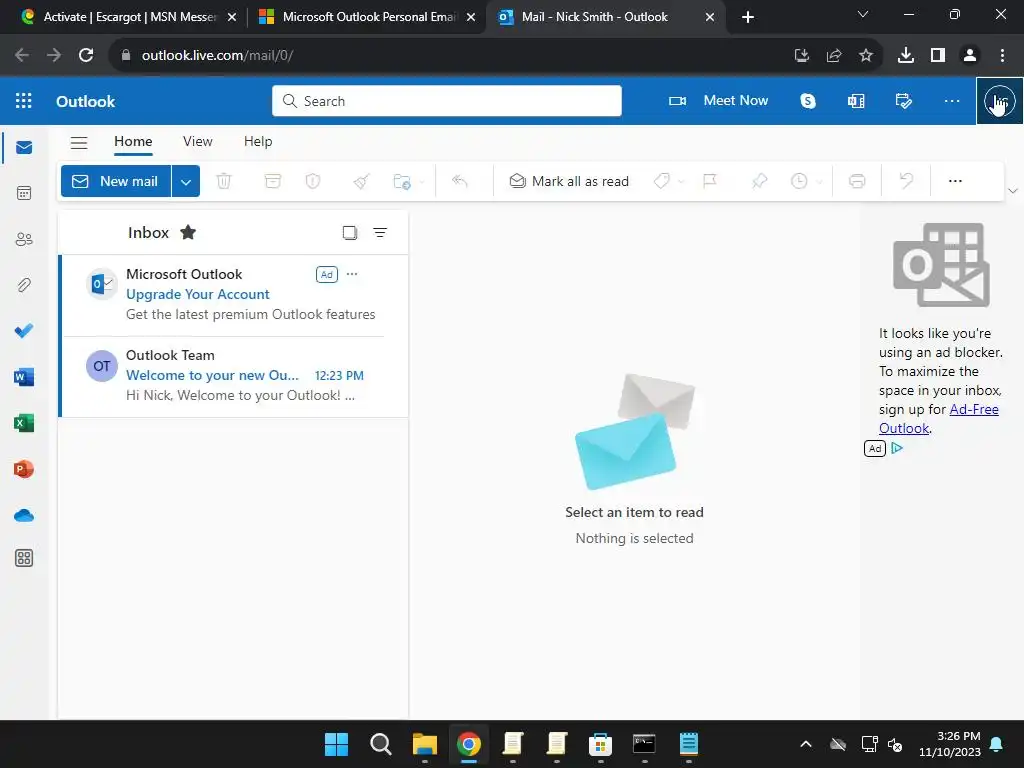Open header more options ellipsis

[x=952, y=101]
